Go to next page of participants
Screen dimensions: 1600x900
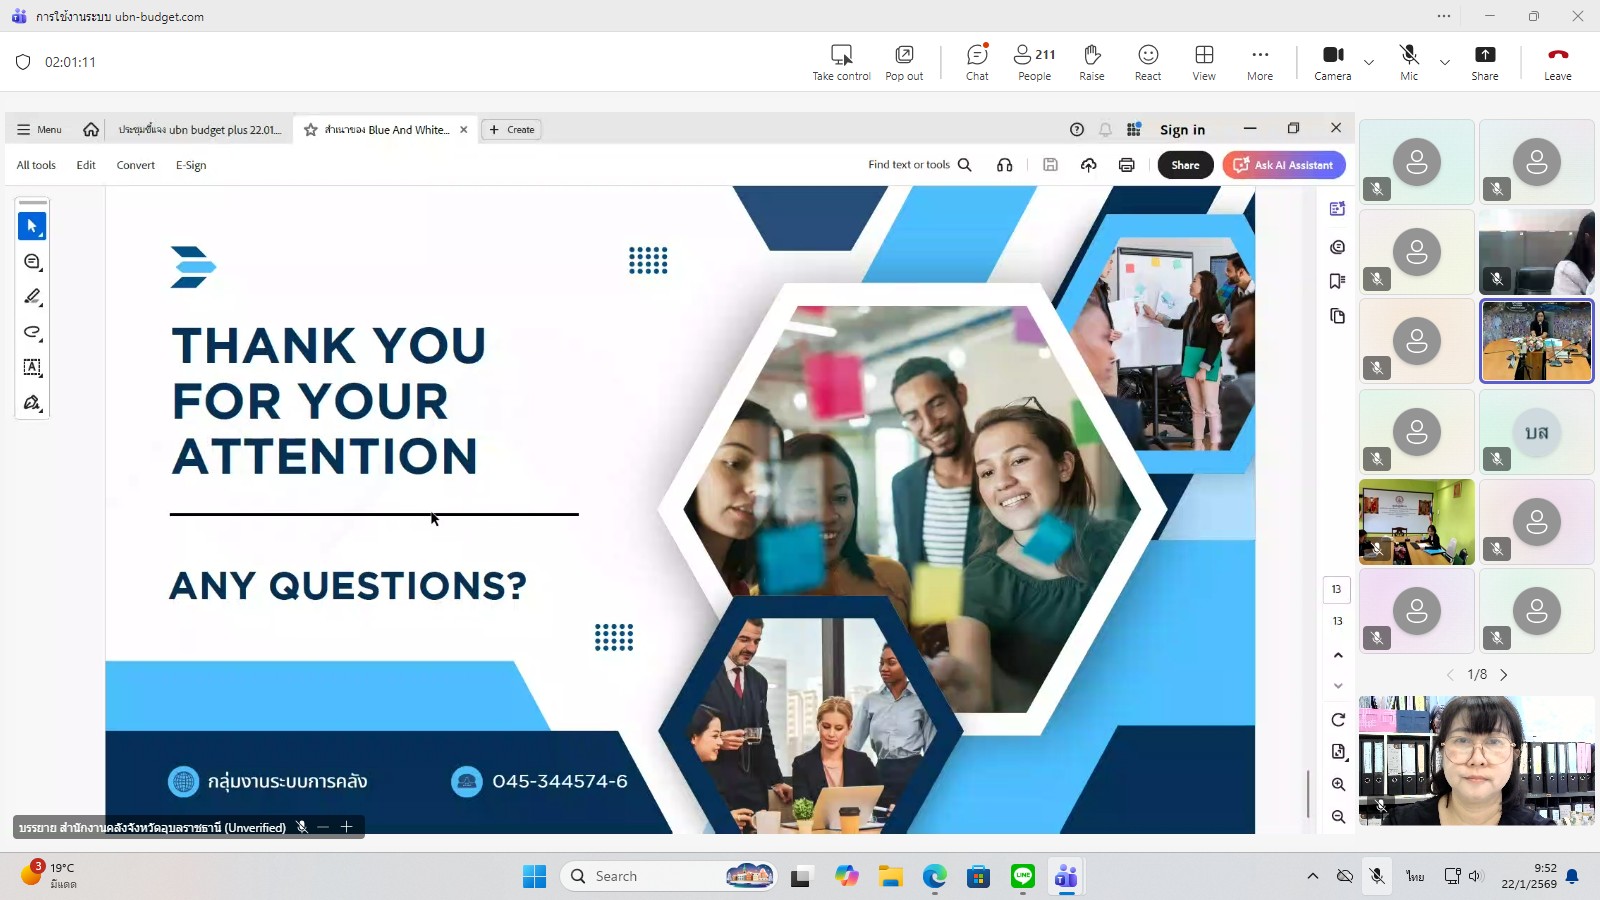[x=1504, y=675]
